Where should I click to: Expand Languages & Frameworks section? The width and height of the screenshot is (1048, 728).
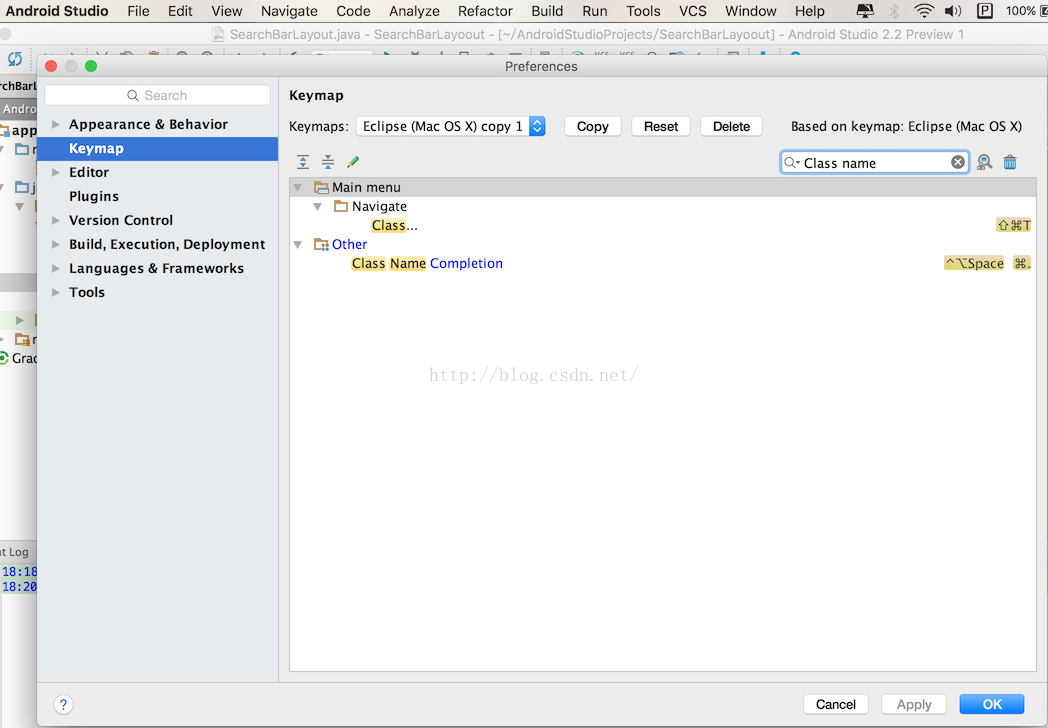56,269
